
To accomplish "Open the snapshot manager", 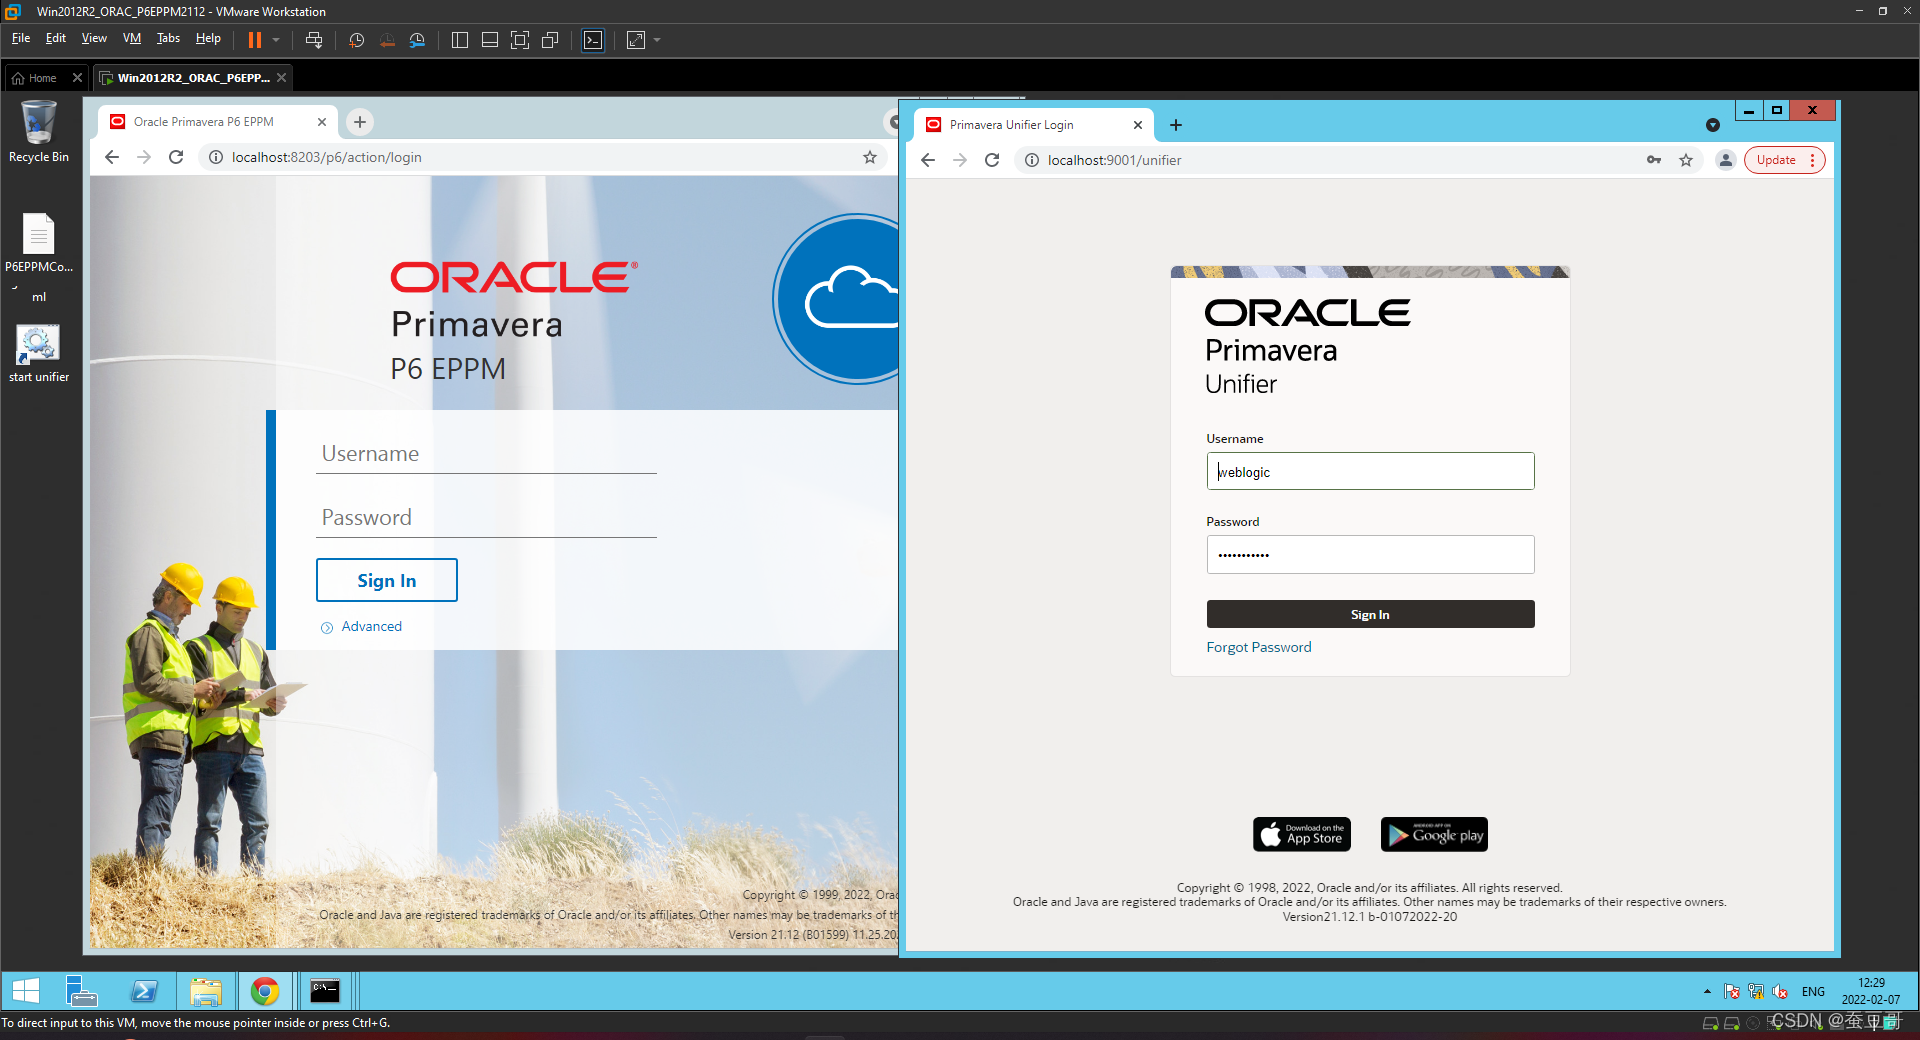I will tap(417, 40).
